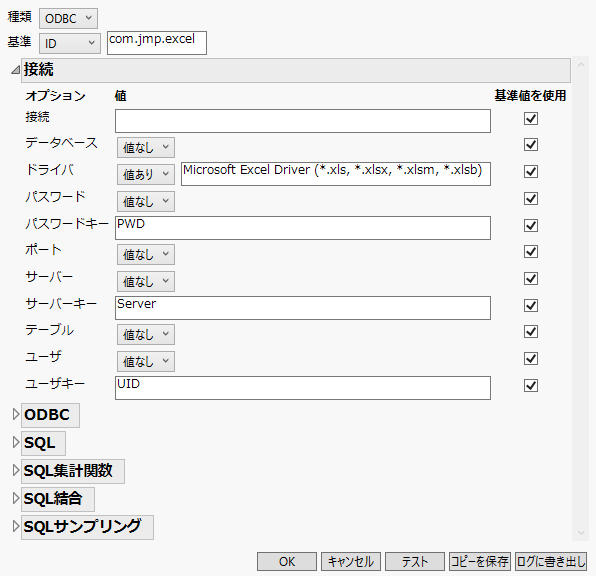
Task: Click the ログに書き出し button
Action: 551,562
